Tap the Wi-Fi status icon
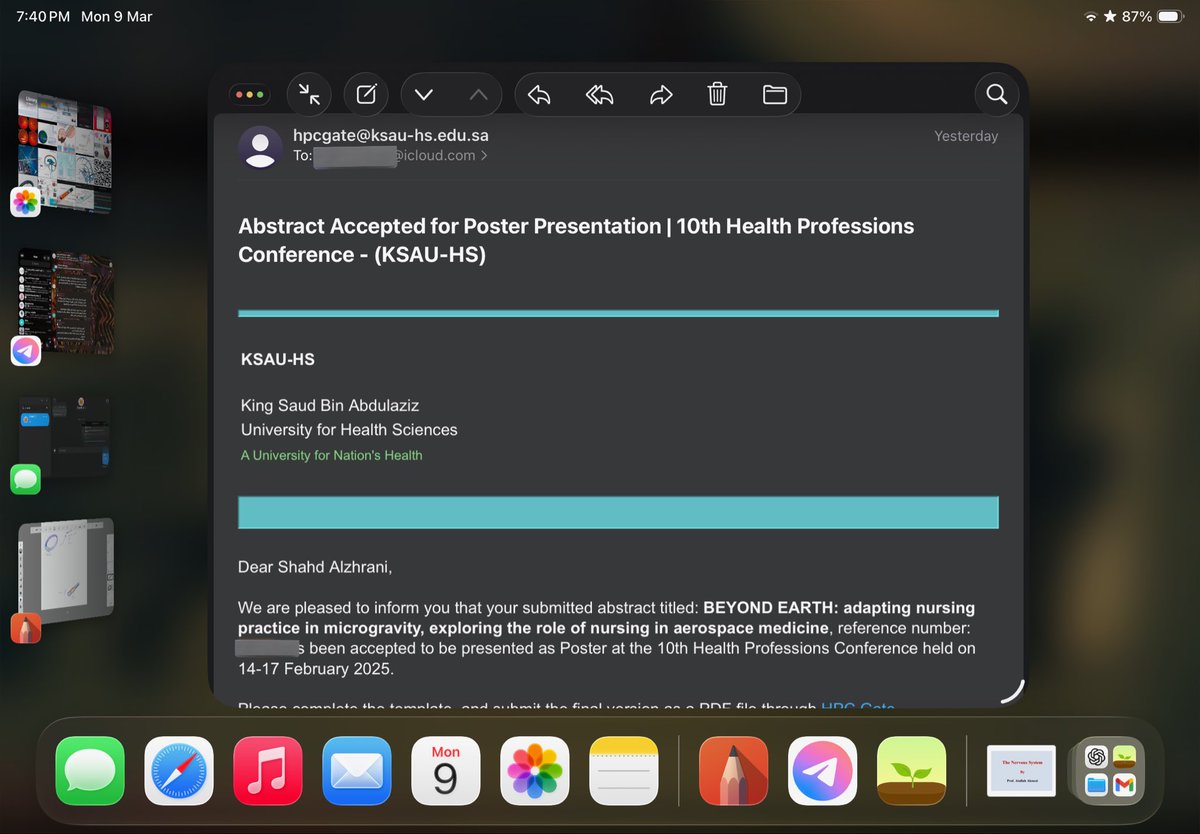1200x834 pixels. (x=1090, y=17)
